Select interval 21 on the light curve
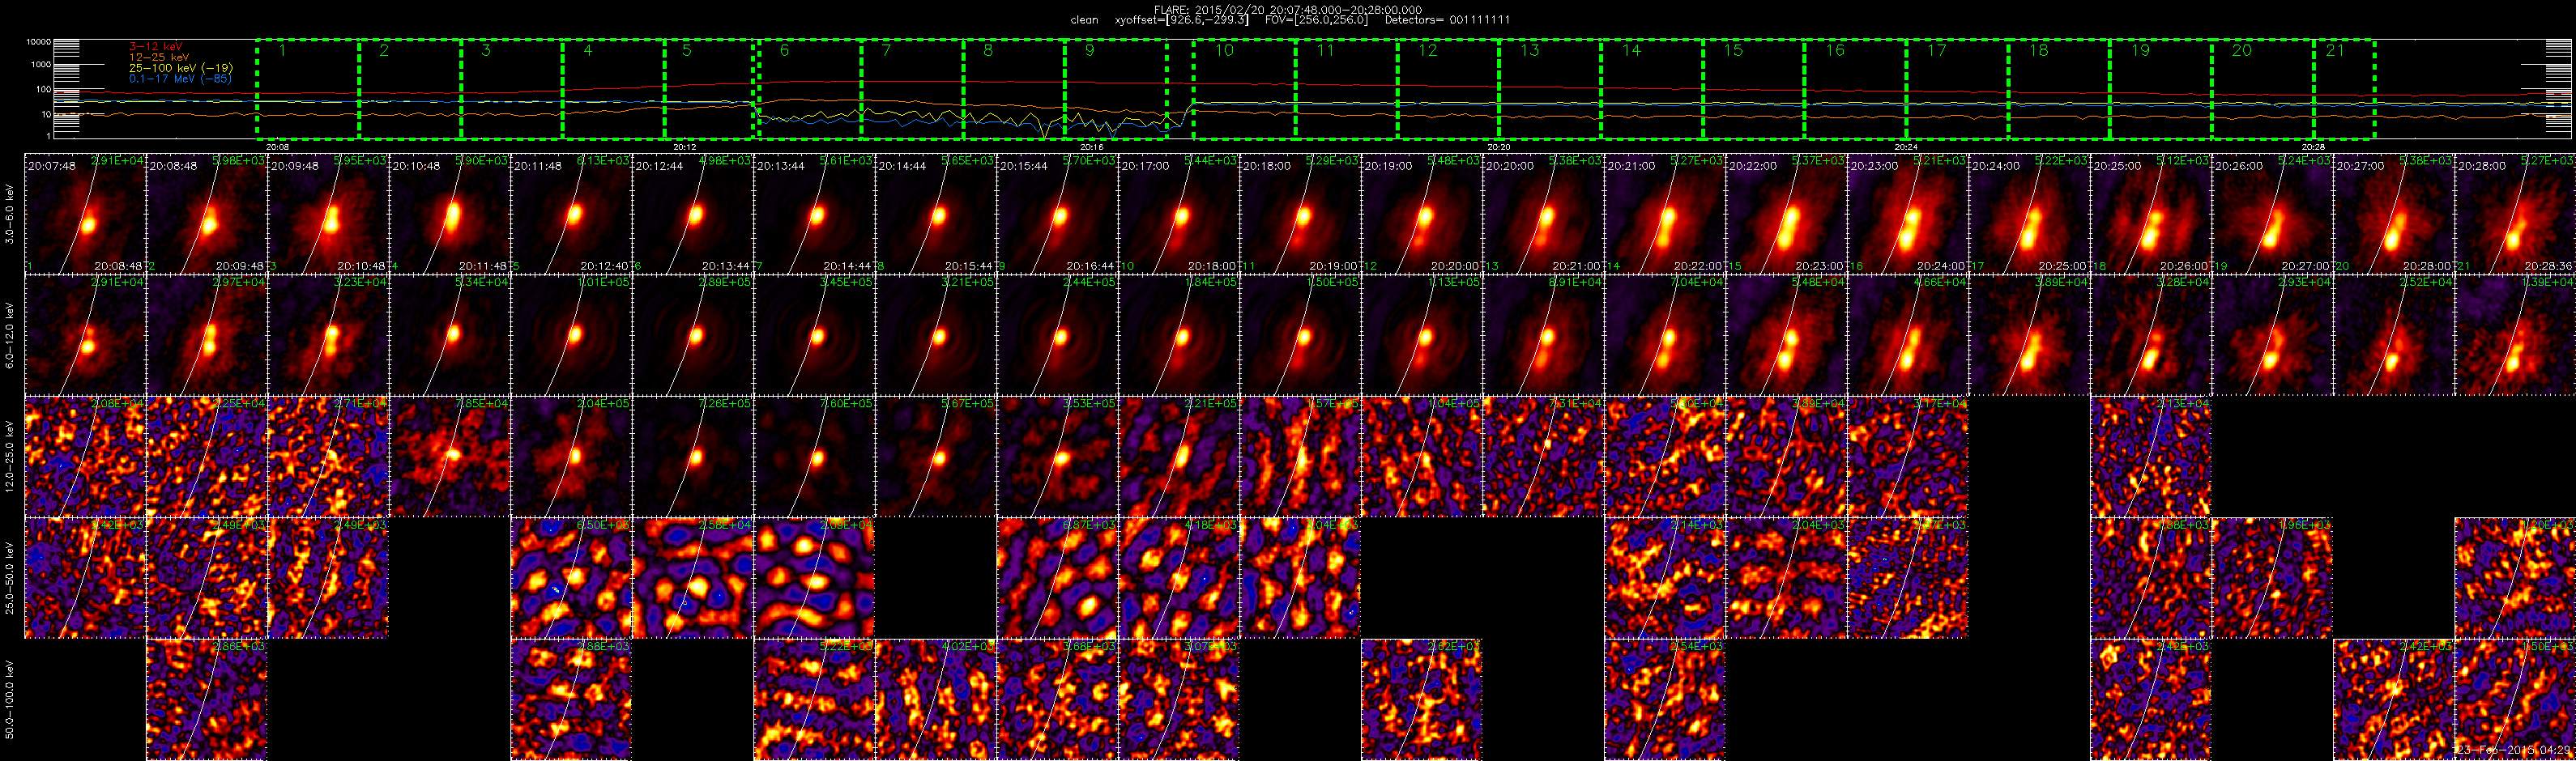 point(2344,89)
